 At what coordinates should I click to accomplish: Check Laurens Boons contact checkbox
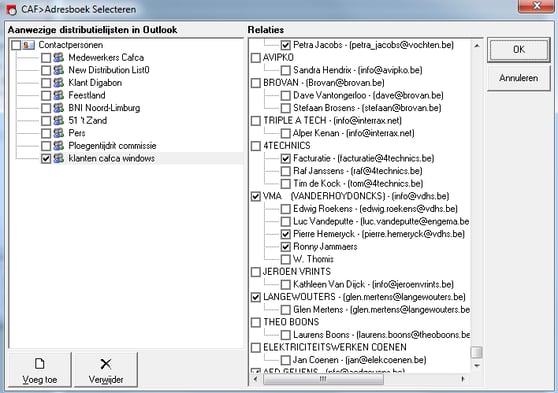(285, 335)
